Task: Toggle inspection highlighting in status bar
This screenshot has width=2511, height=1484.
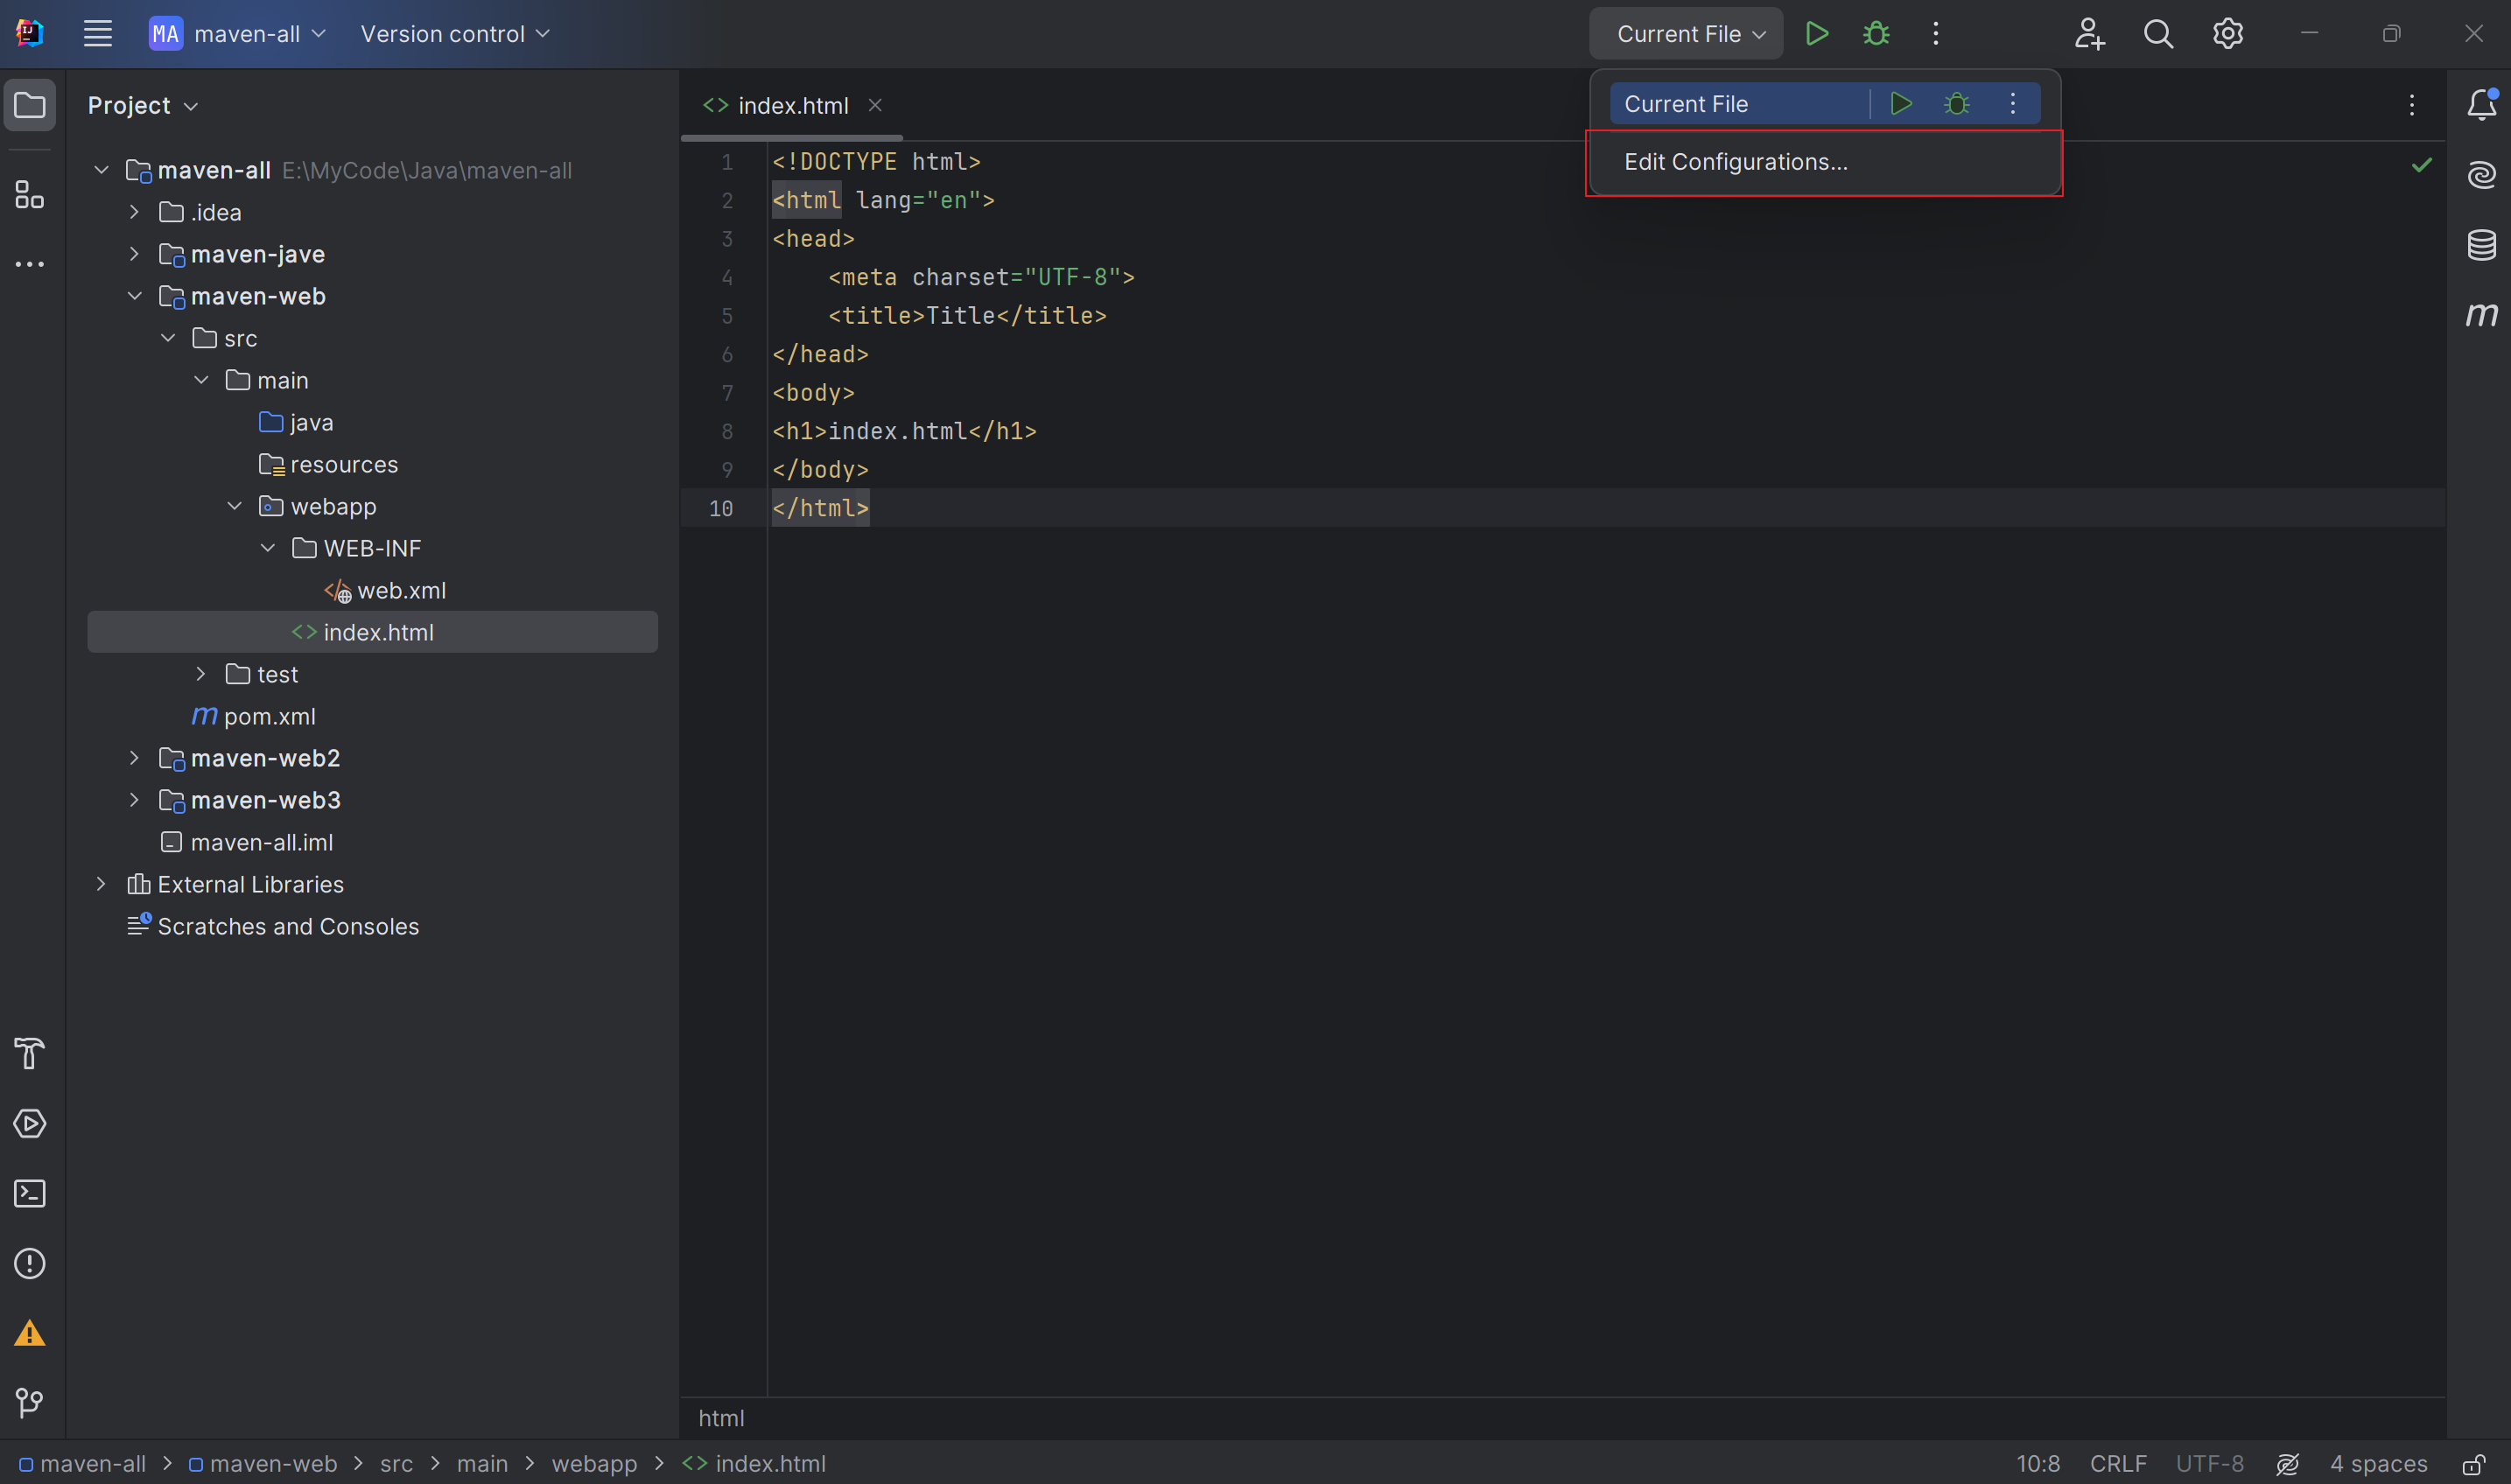Action: (x=2288, y=1463)
